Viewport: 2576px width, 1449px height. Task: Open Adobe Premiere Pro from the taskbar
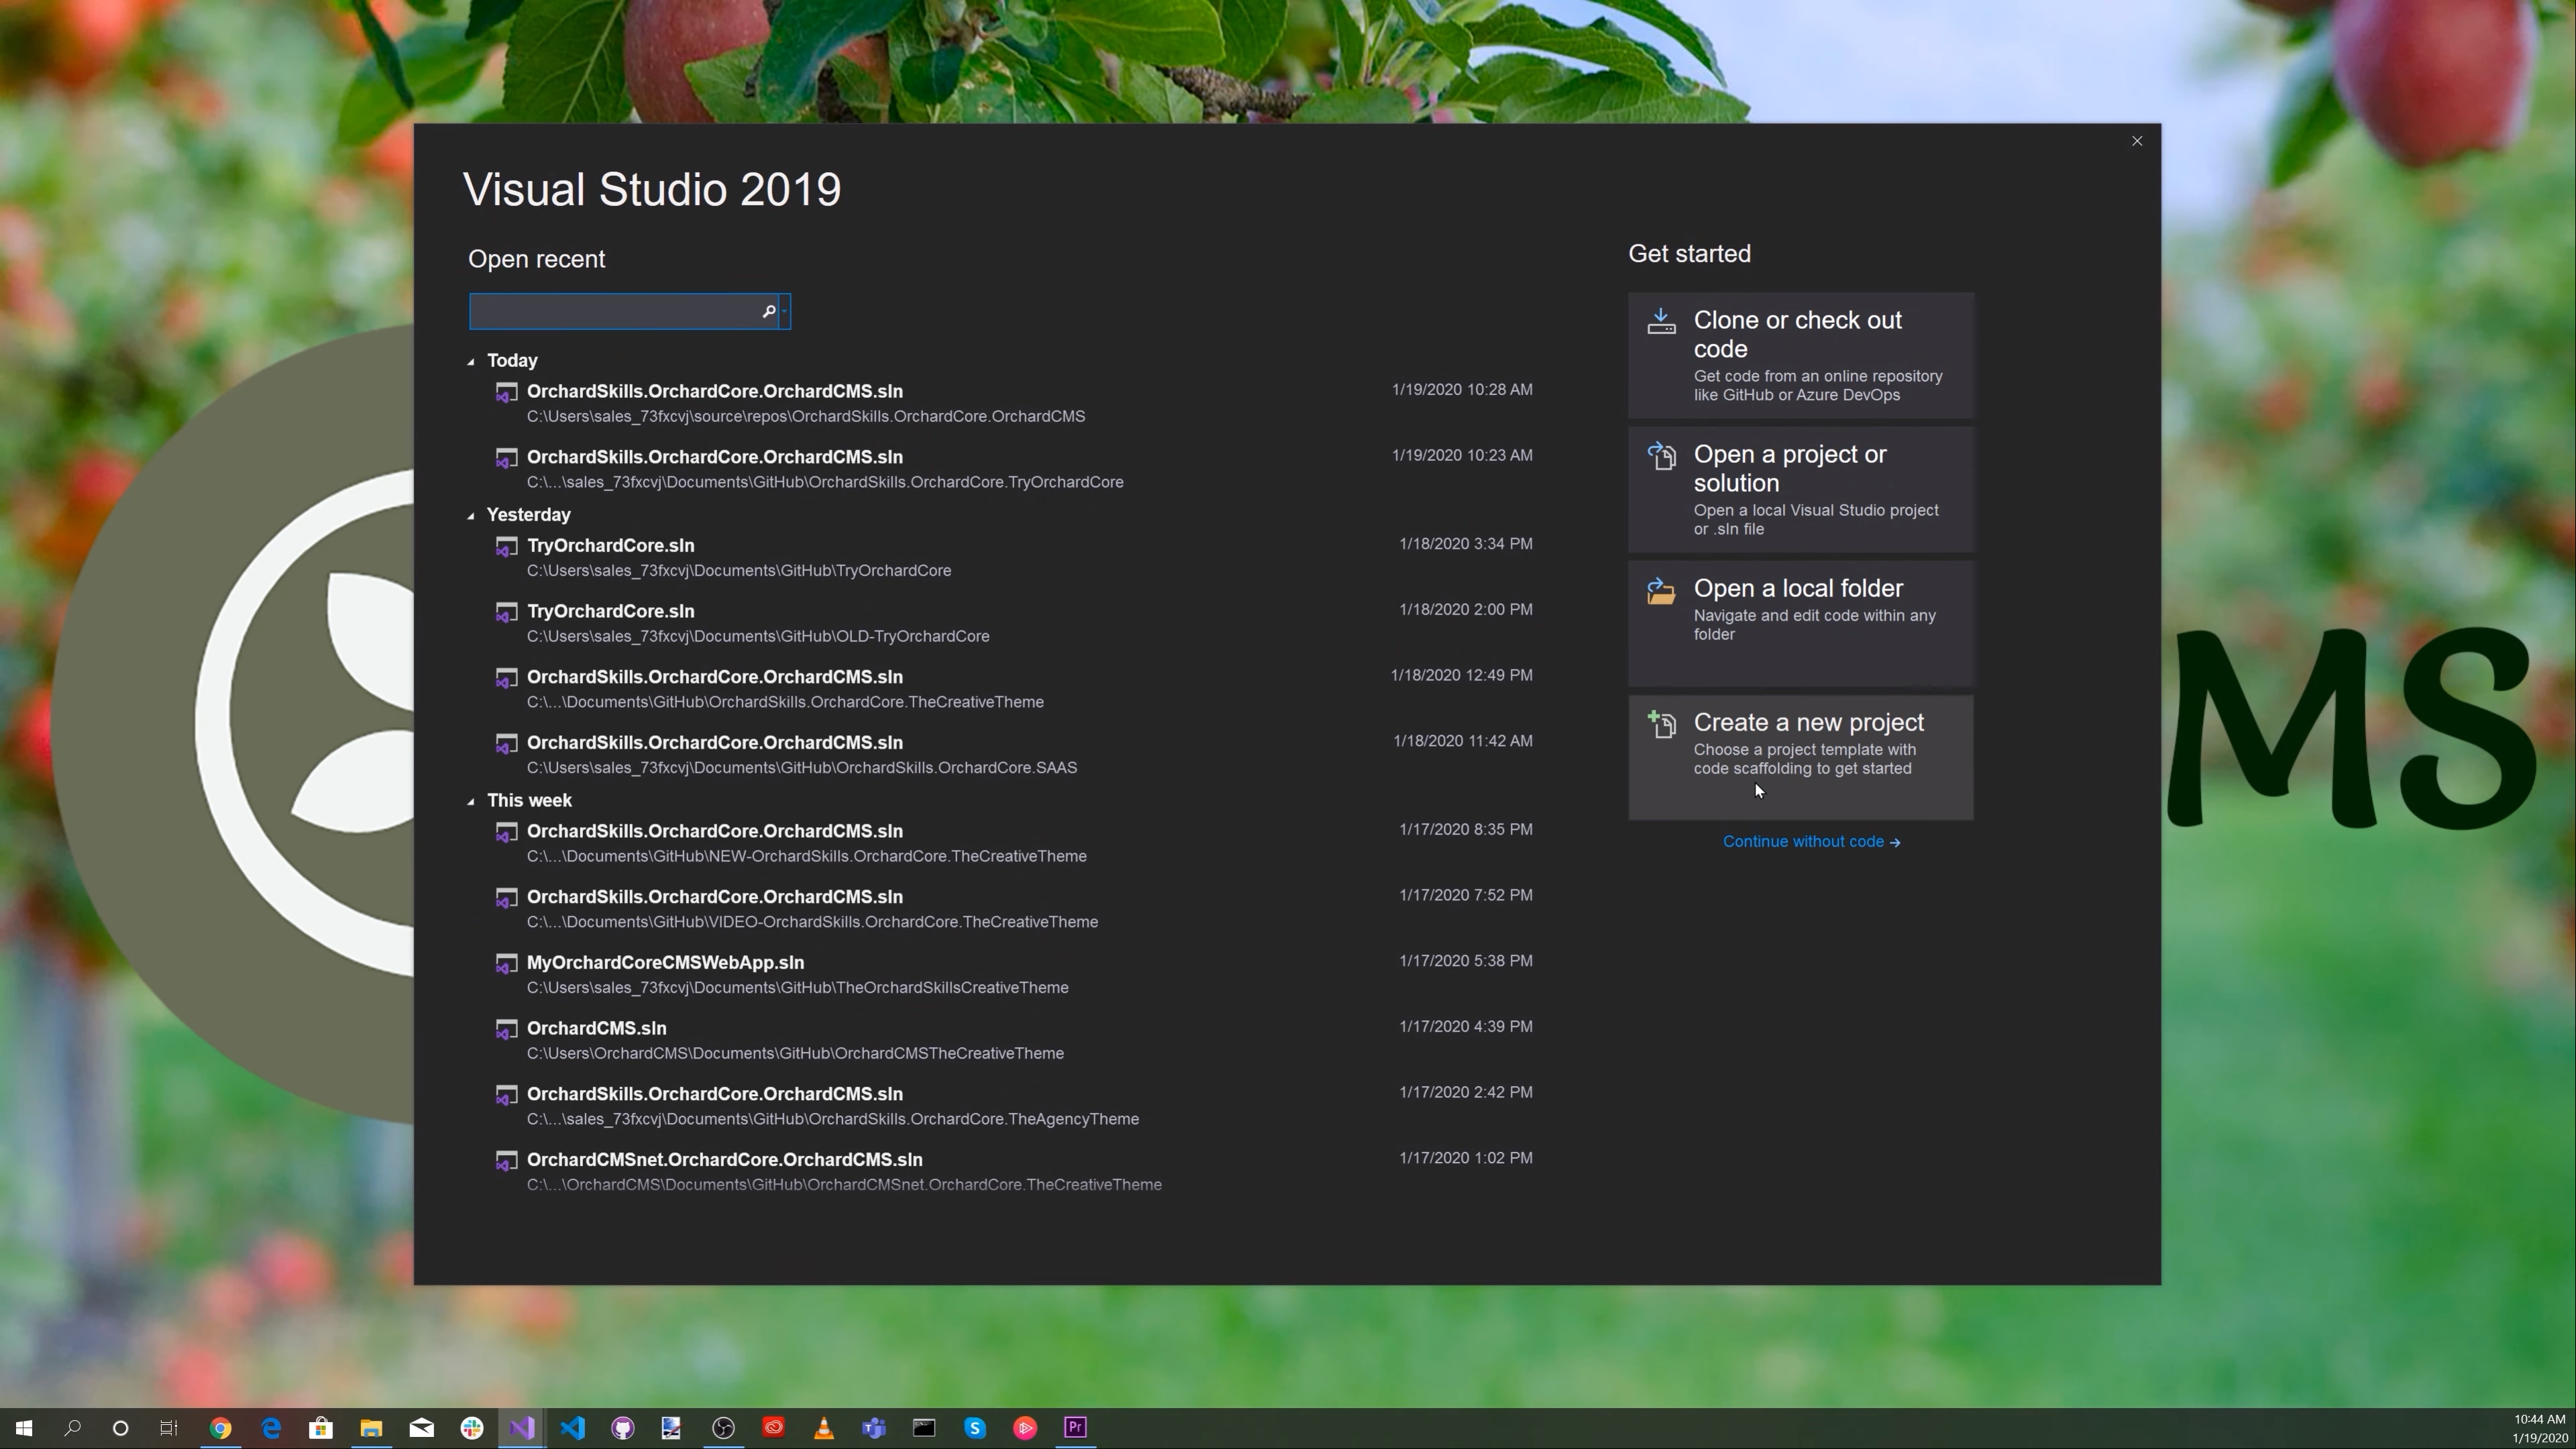click(1075, 1428)
